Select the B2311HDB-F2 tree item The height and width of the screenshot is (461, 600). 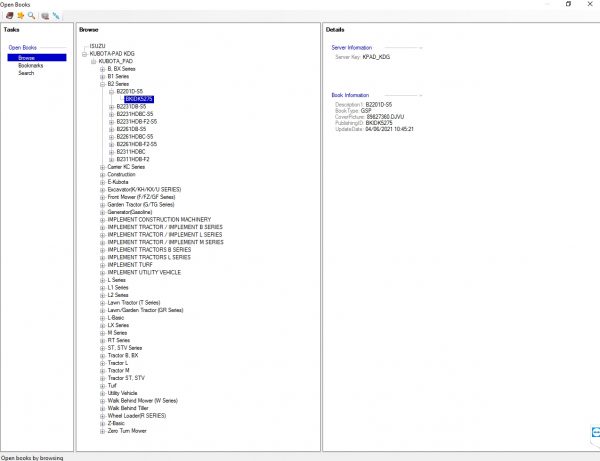[x=133, y=159]
